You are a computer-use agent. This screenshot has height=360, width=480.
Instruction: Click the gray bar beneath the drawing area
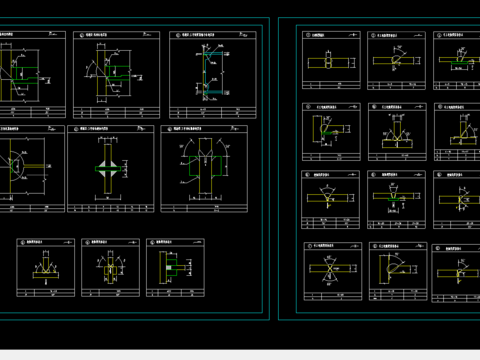pos(240,355)
